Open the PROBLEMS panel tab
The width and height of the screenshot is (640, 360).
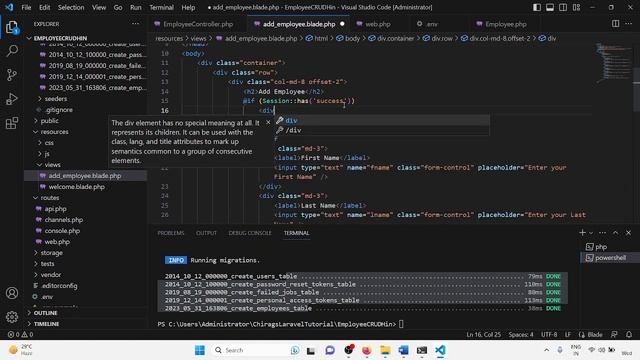(171, 233)
